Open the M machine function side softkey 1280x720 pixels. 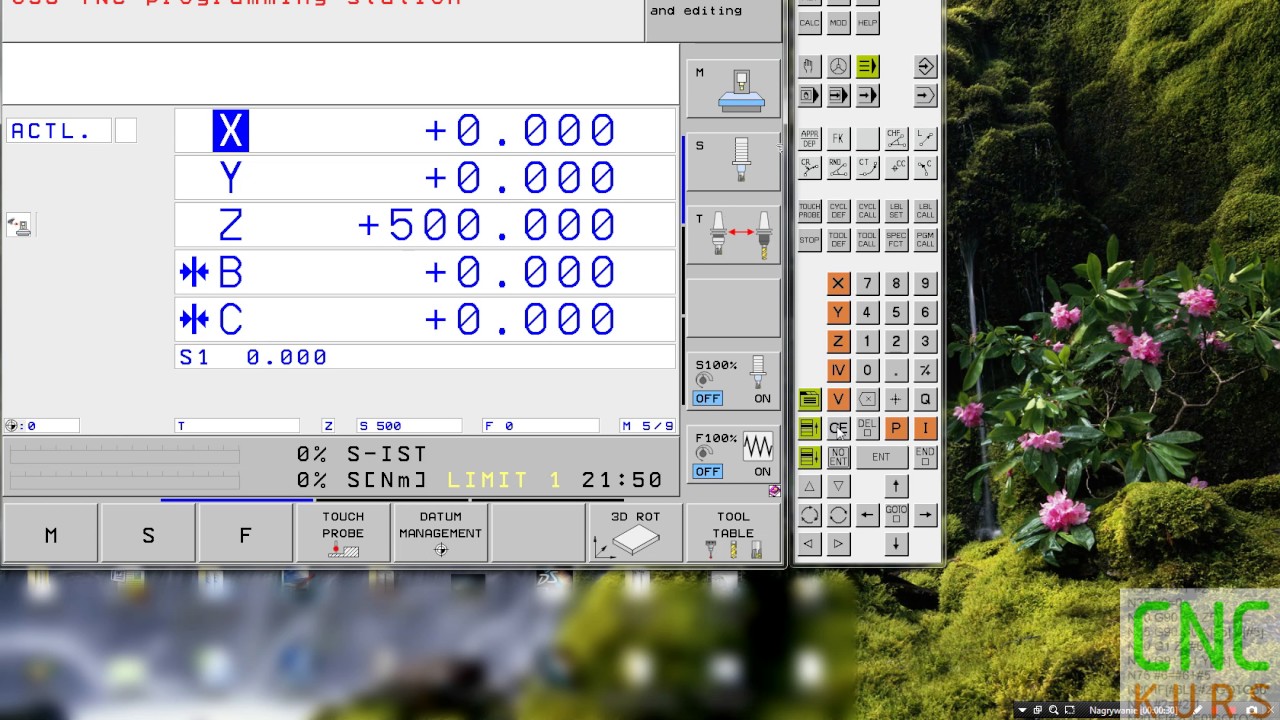(x=733, y=89)
